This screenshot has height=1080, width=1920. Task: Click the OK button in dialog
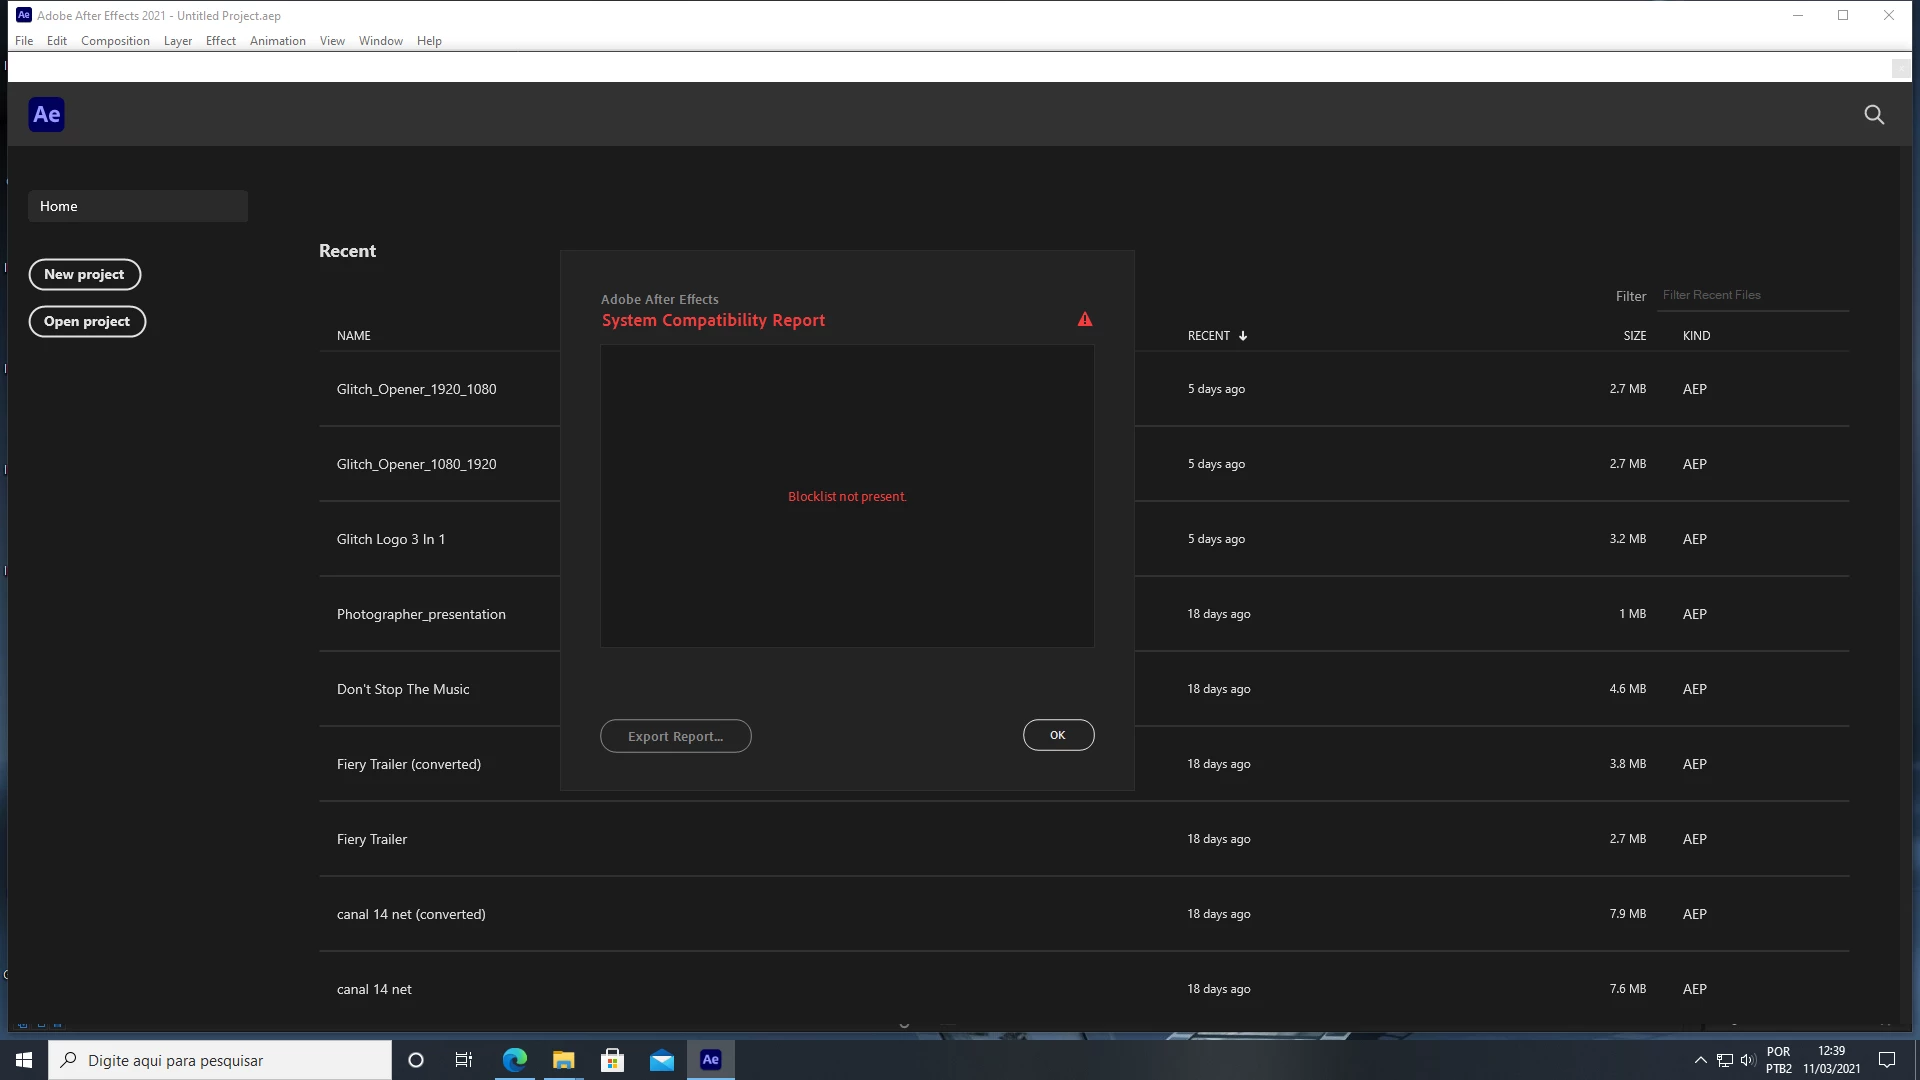(x=1058, y=735)
